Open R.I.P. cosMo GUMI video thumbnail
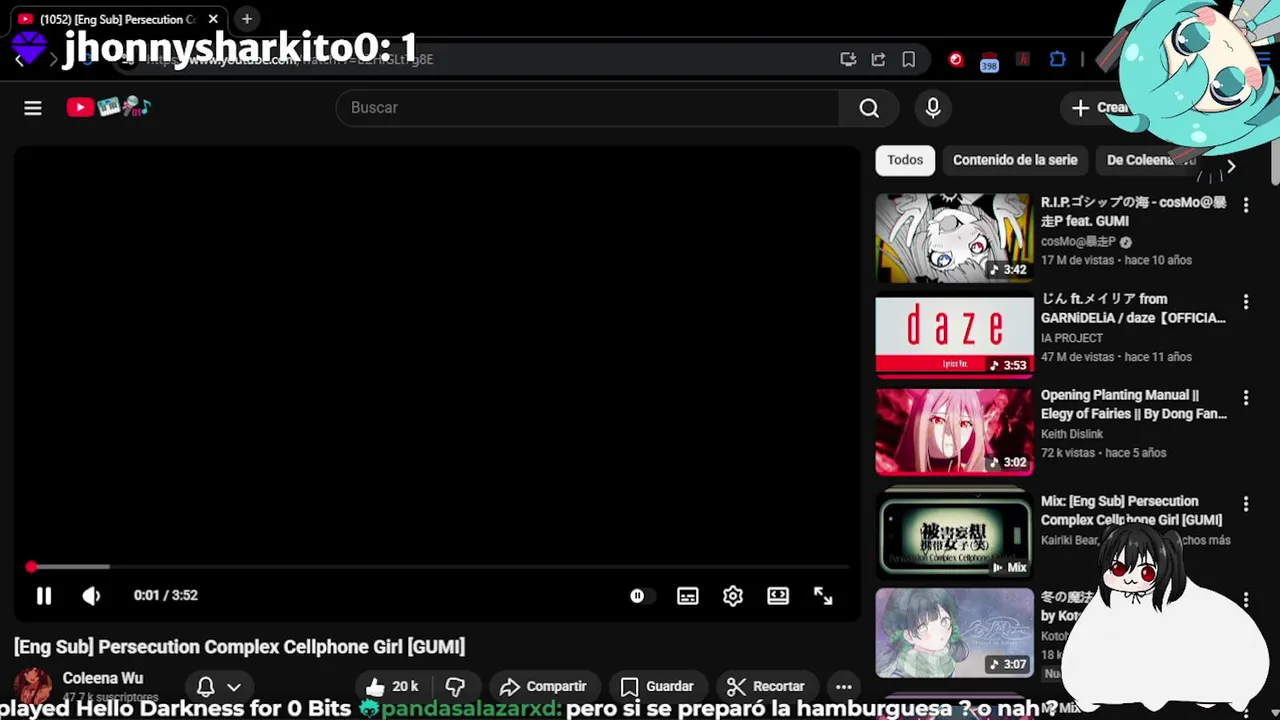The image size is (1280, 720). [954, 238]
